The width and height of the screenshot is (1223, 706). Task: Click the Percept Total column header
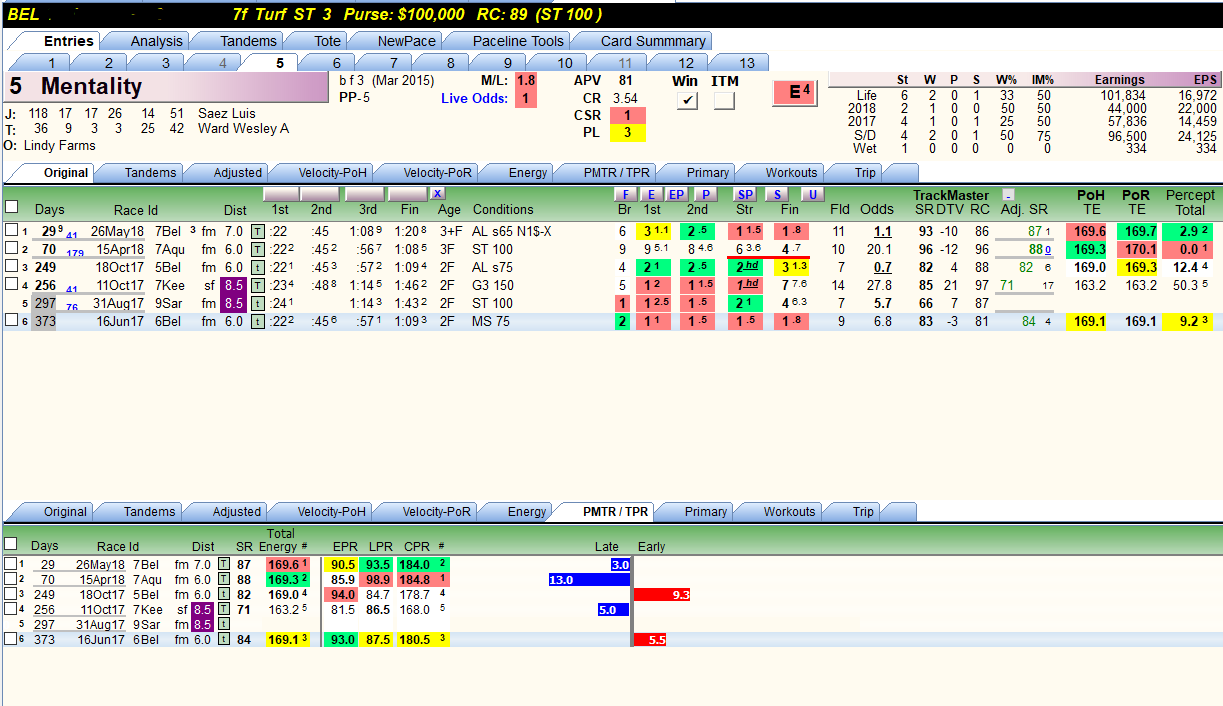[x=1190, y=203]
